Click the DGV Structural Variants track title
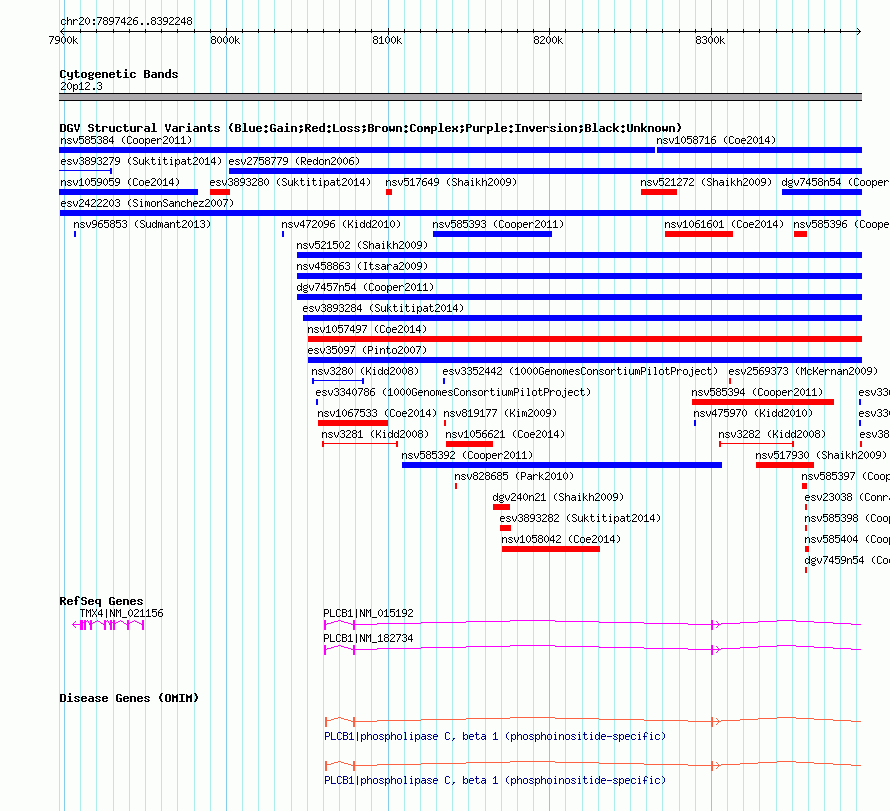 [371, 128]
